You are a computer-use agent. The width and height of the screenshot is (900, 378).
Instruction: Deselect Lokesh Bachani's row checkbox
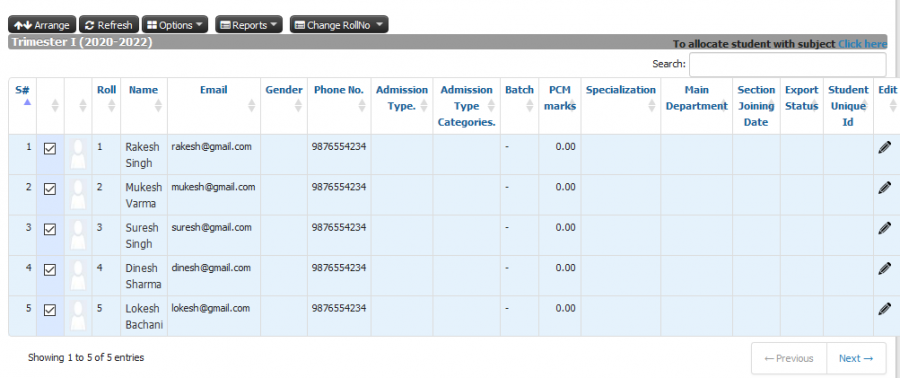tap(50, 310)
